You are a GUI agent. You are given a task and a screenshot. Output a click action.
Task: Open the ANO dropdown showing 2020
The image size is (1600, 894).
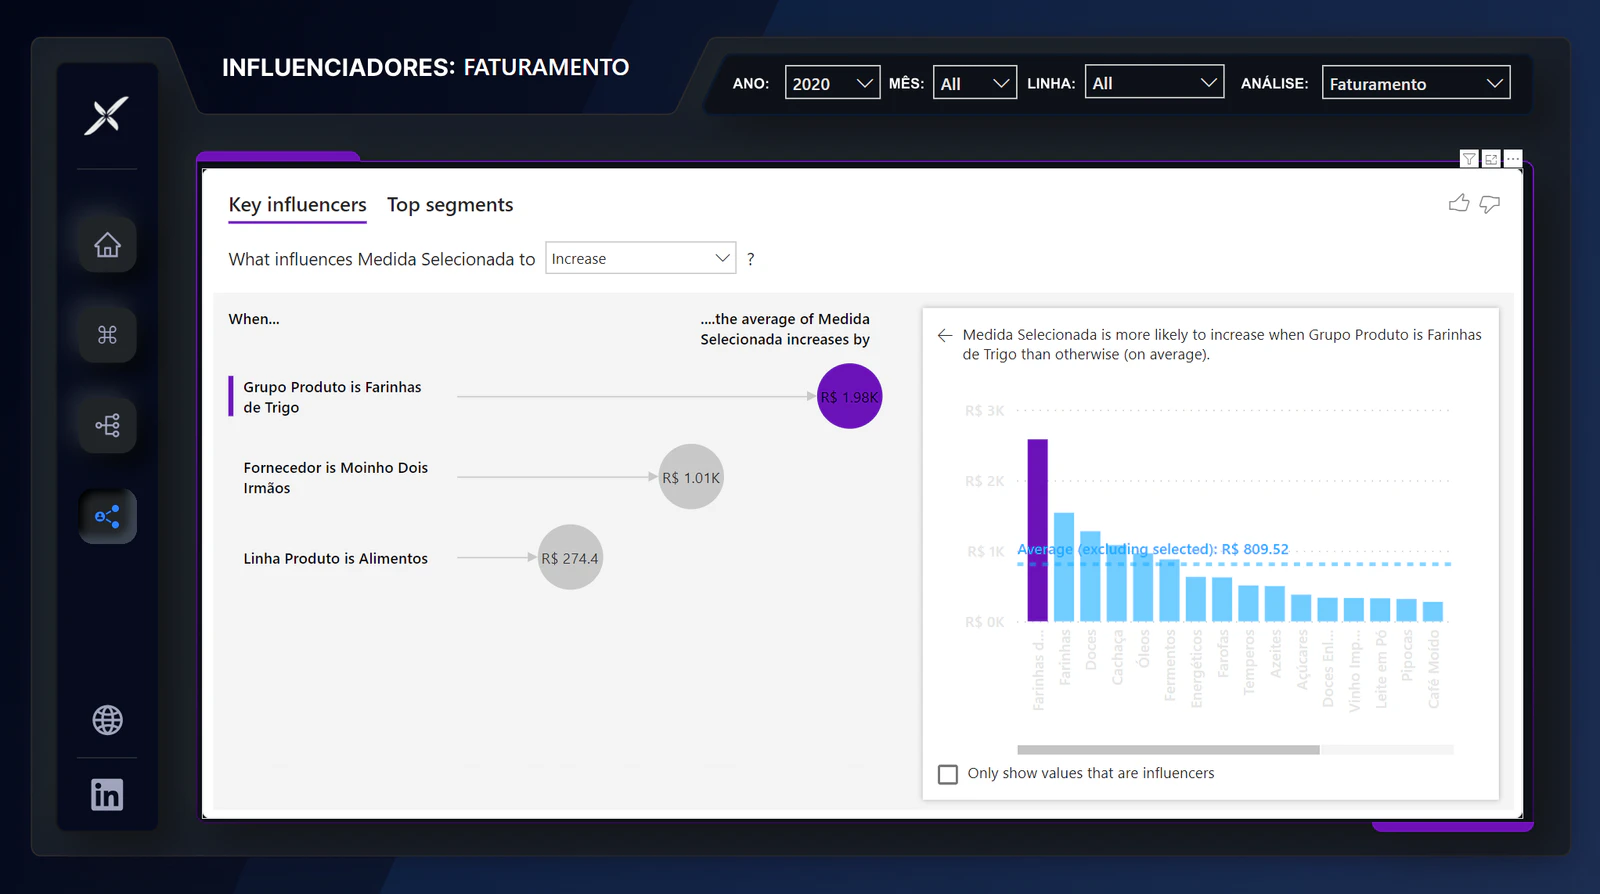coord(832,83)
